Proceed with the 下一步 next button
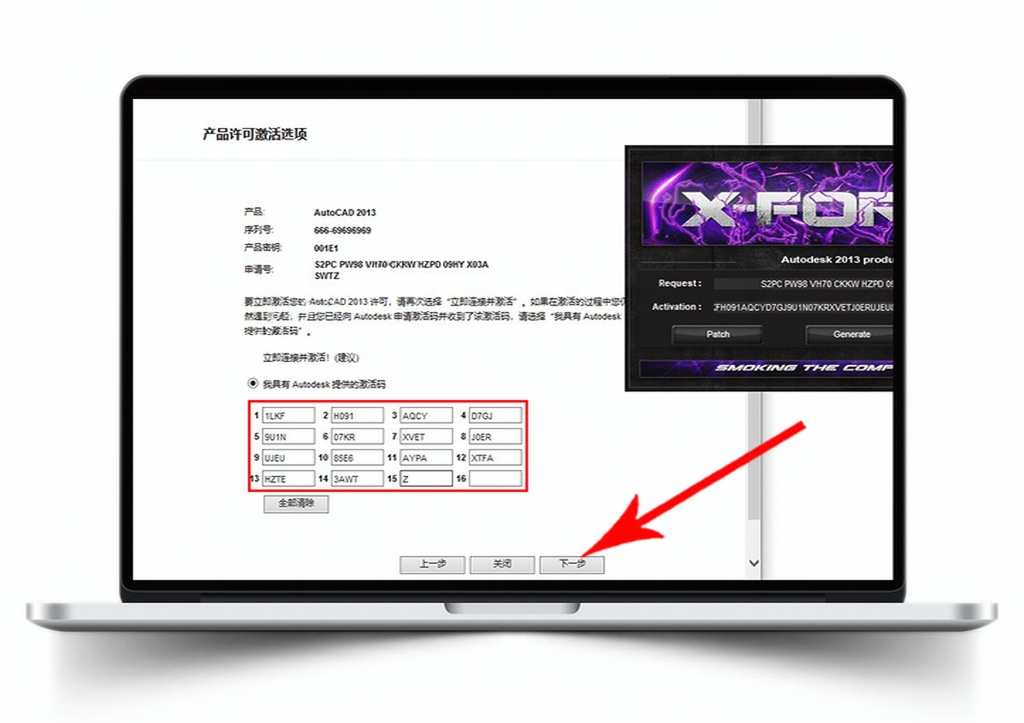 tap(572, 564)
